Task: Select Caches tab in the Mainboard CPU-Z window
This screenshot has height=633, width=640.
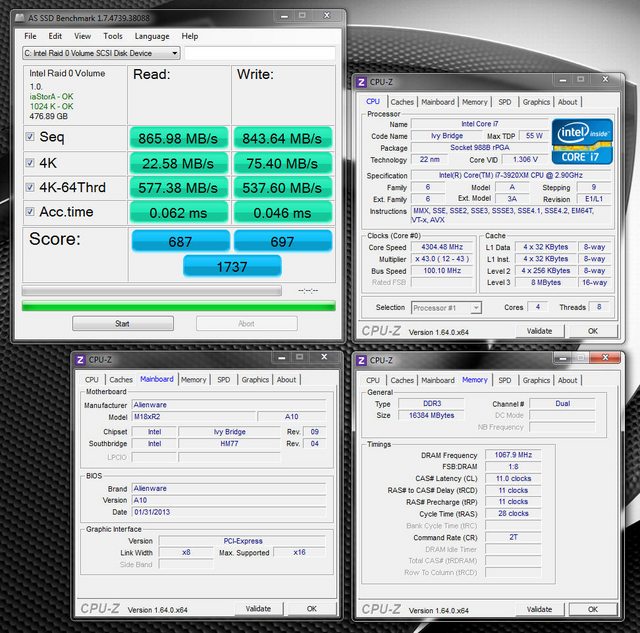Action: pos(121,380)
